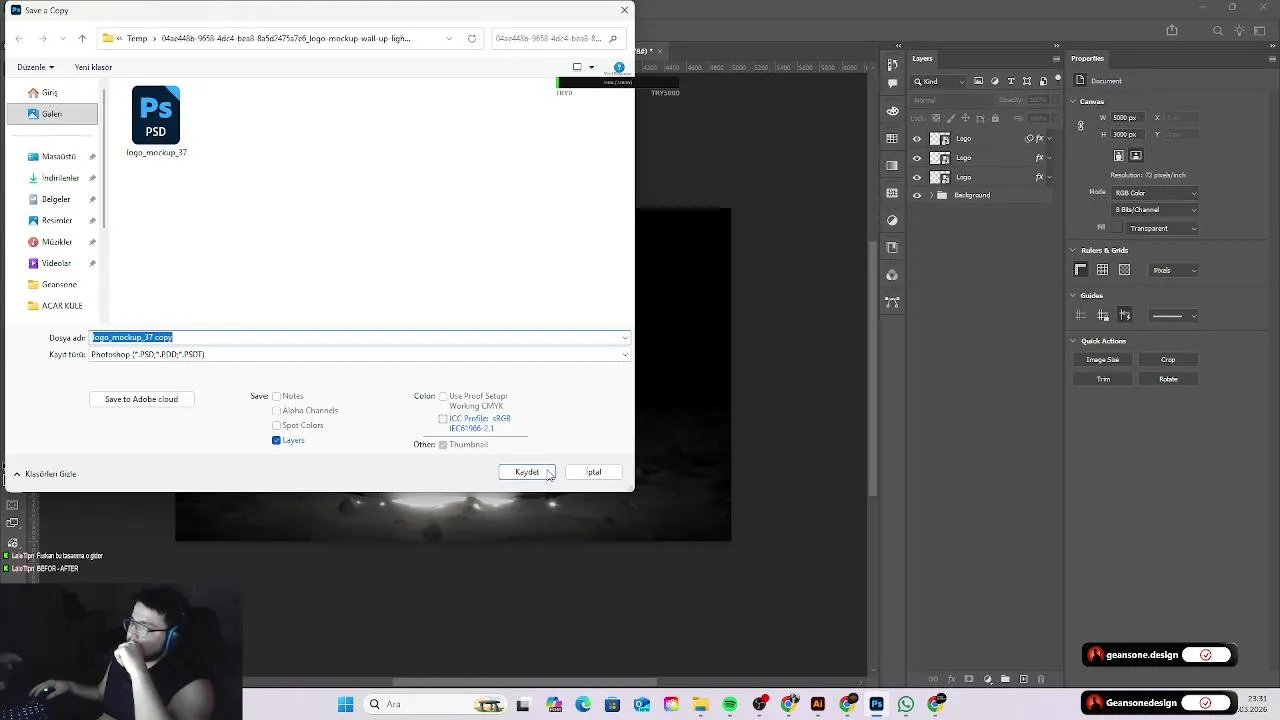Collapse folders with Klasörleri Gizle

(x=45, y=474)
